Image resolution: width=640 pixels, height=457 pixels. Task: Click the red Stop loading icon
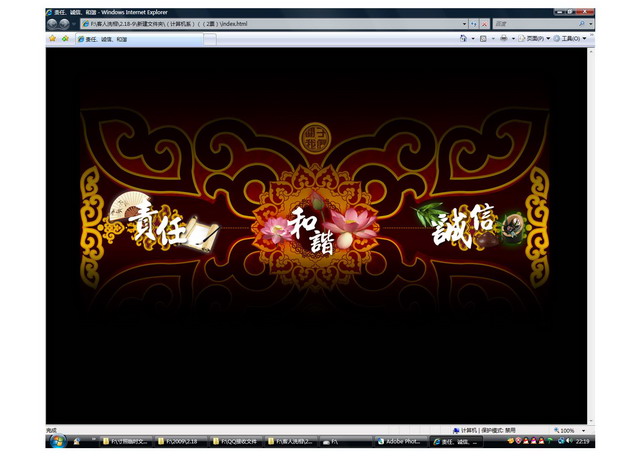coord(485,22)
